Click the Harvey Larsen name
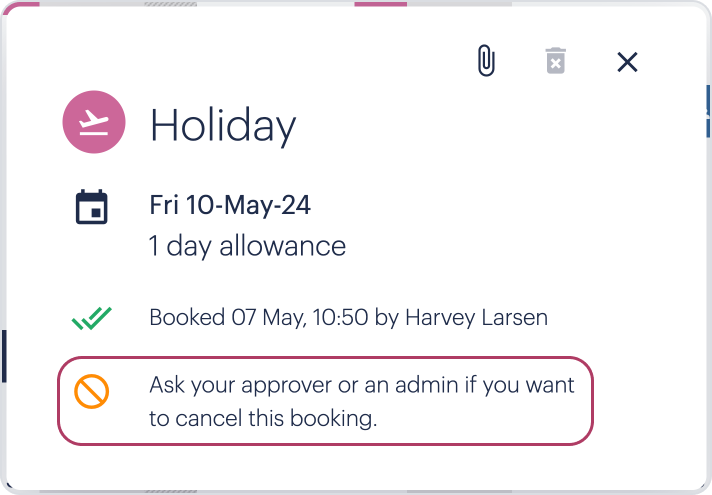 (x=476, y=317)
